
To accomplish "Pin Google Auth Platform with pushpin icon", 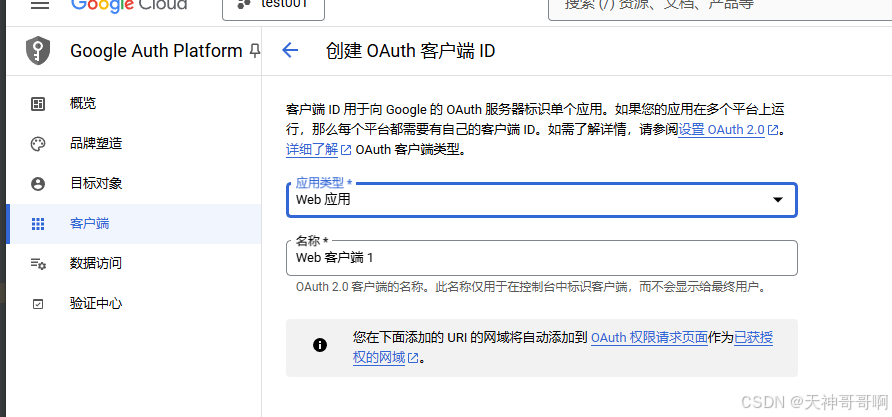I will coord(254,51).
